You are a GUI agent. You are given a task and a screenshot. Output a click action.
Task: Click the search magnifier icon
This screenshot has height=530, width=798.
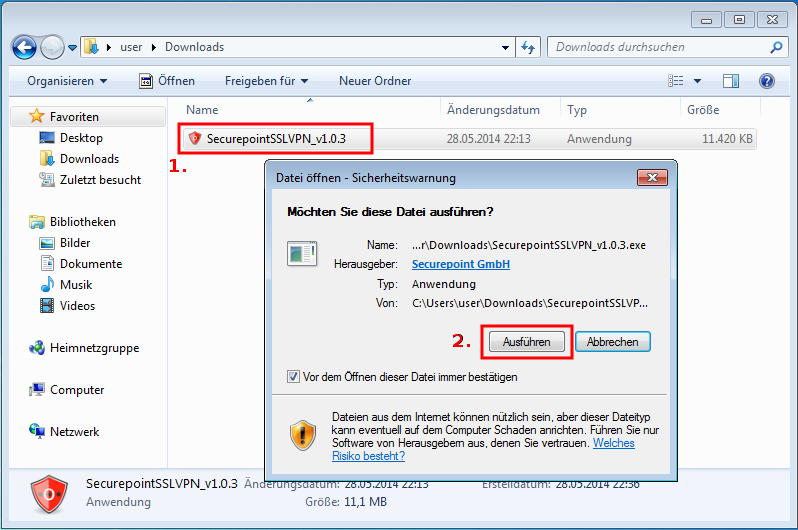776,47
